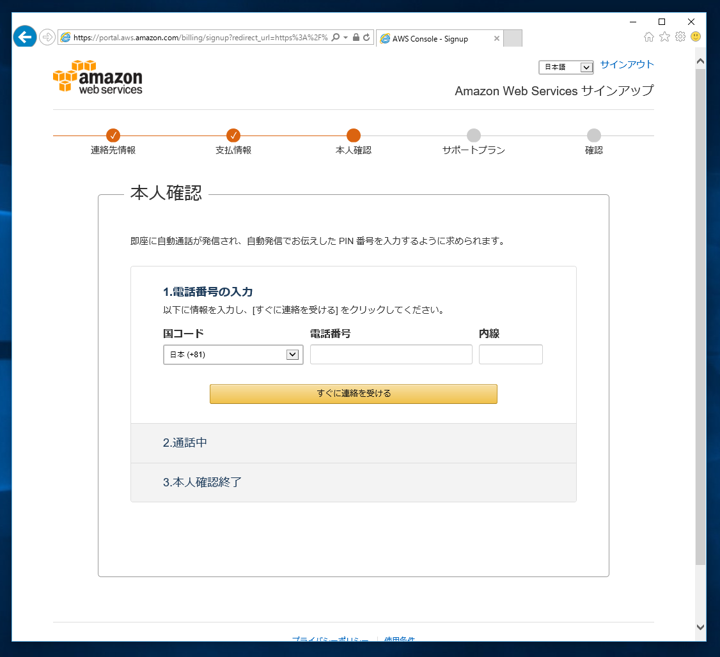Image resolution: width=720 pixels, height=657 pixels.
Task: Click the address bar URL field
Action: (x=200, y=38)
